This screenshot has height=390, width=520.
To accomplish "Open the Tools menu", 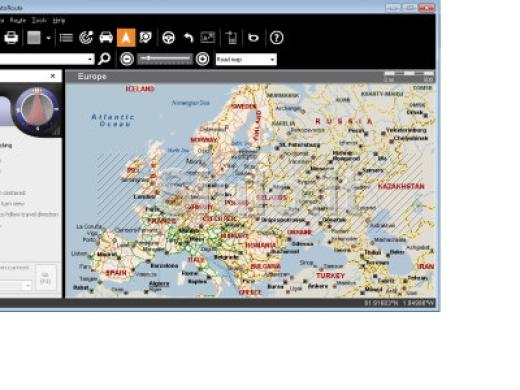I will coord(39,20).
